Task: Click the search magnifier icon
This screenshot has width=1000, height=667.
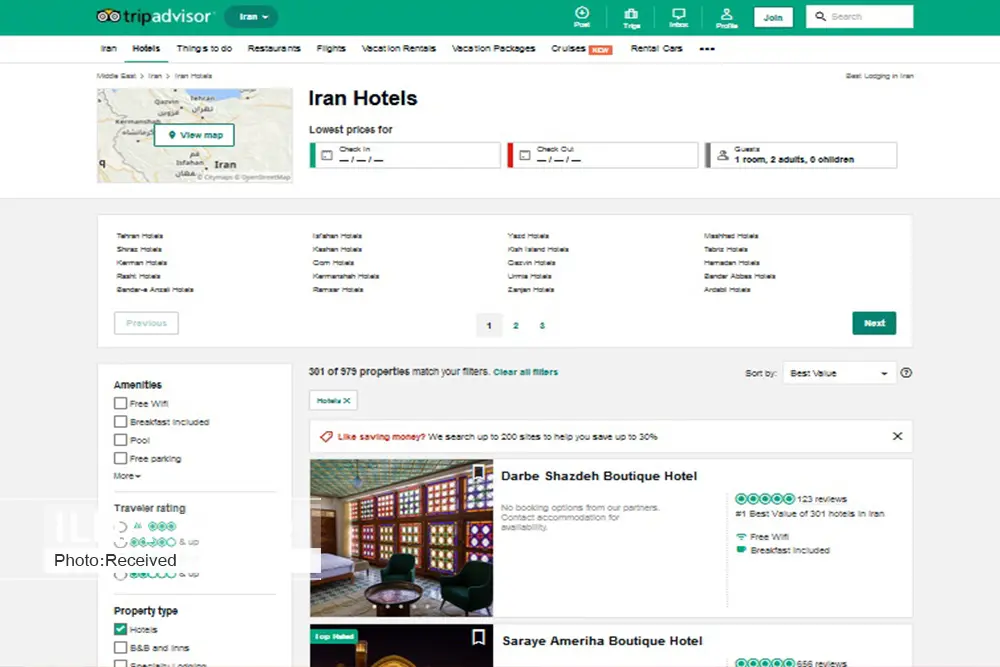Action: [x=820, y=17]
